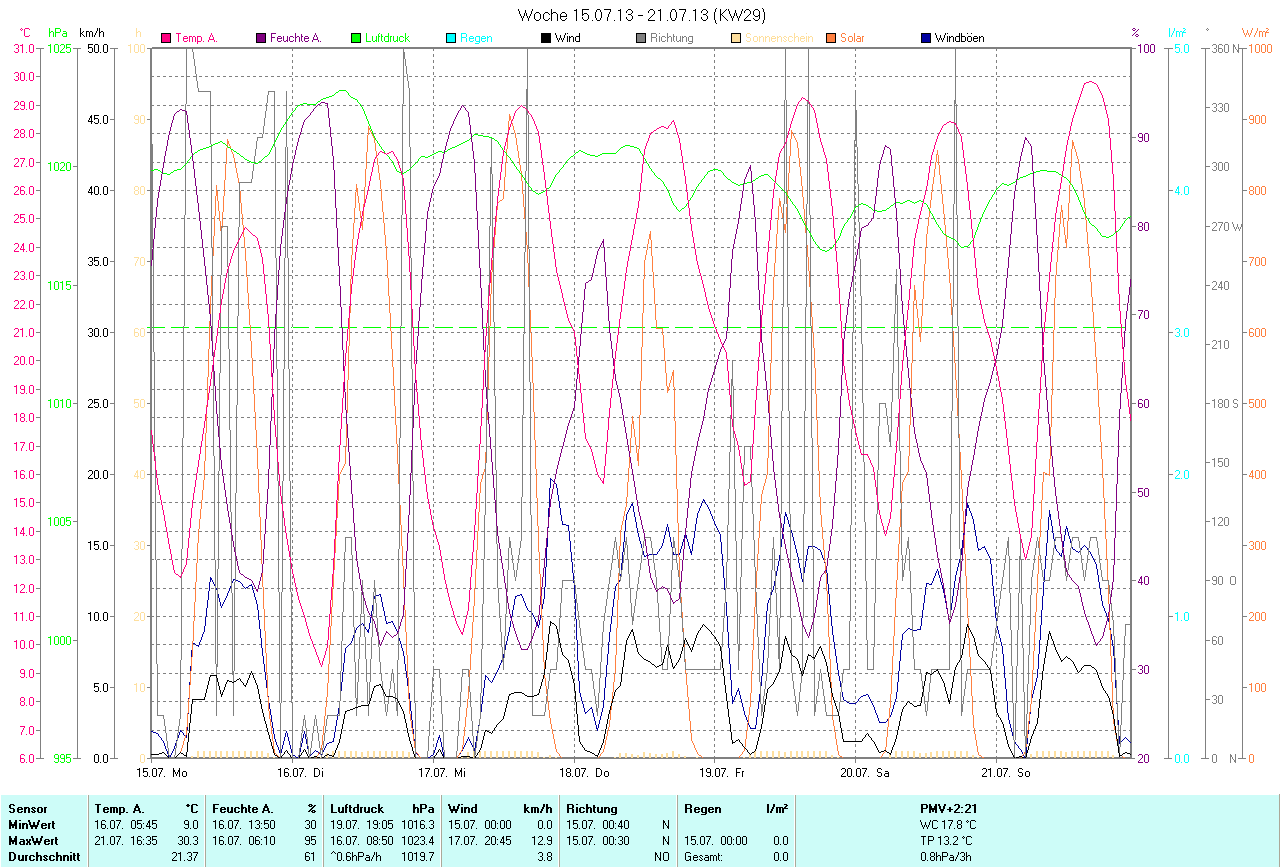Click the 'Feuchte A.' table column header
The height and width of the screenshot is (867, 1280).
click(x=243, y=808)
